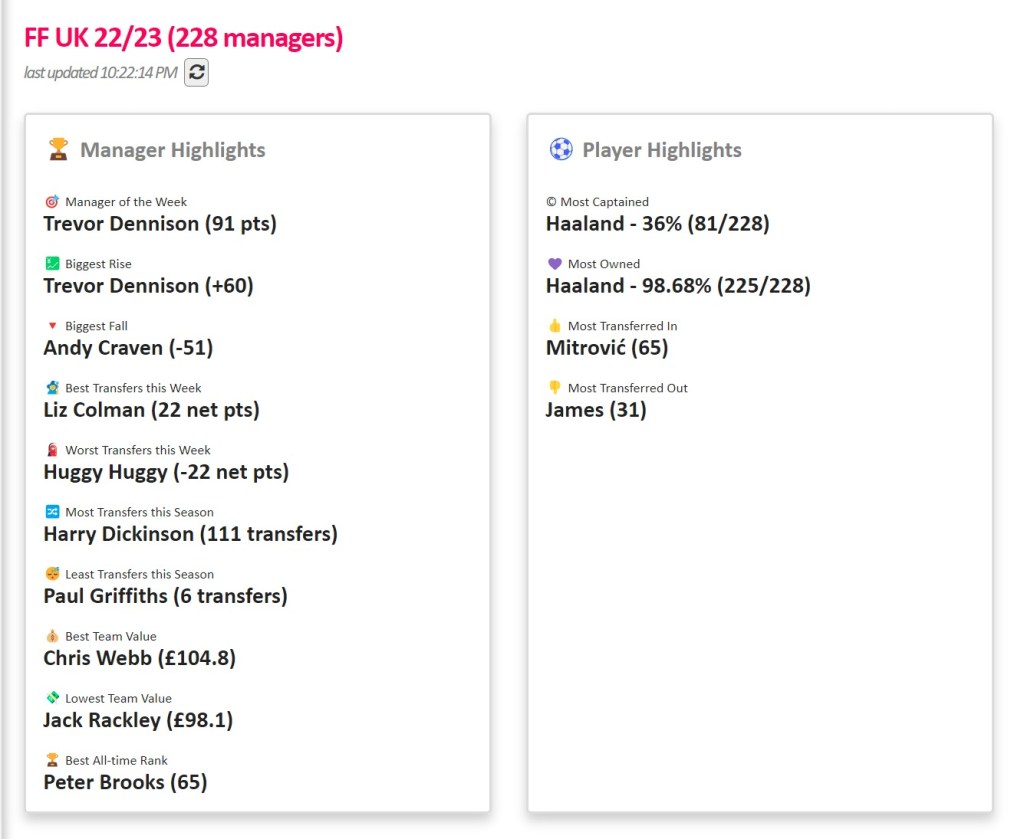Click Chris Webb best team value entry
This screenshot has height=839, width=1024.
[139, 658]
